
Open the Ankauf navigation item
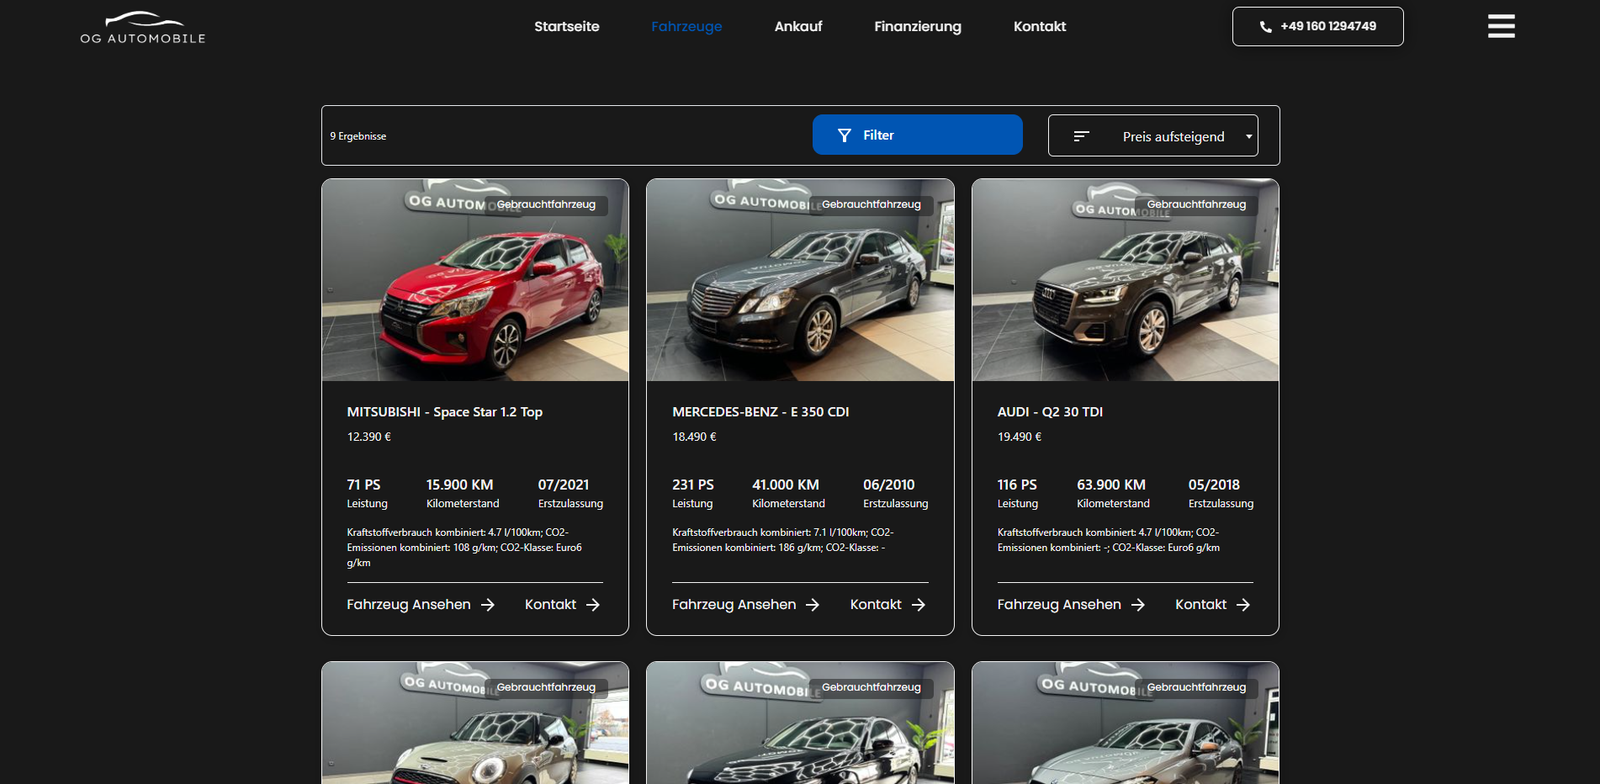(798, 27)
